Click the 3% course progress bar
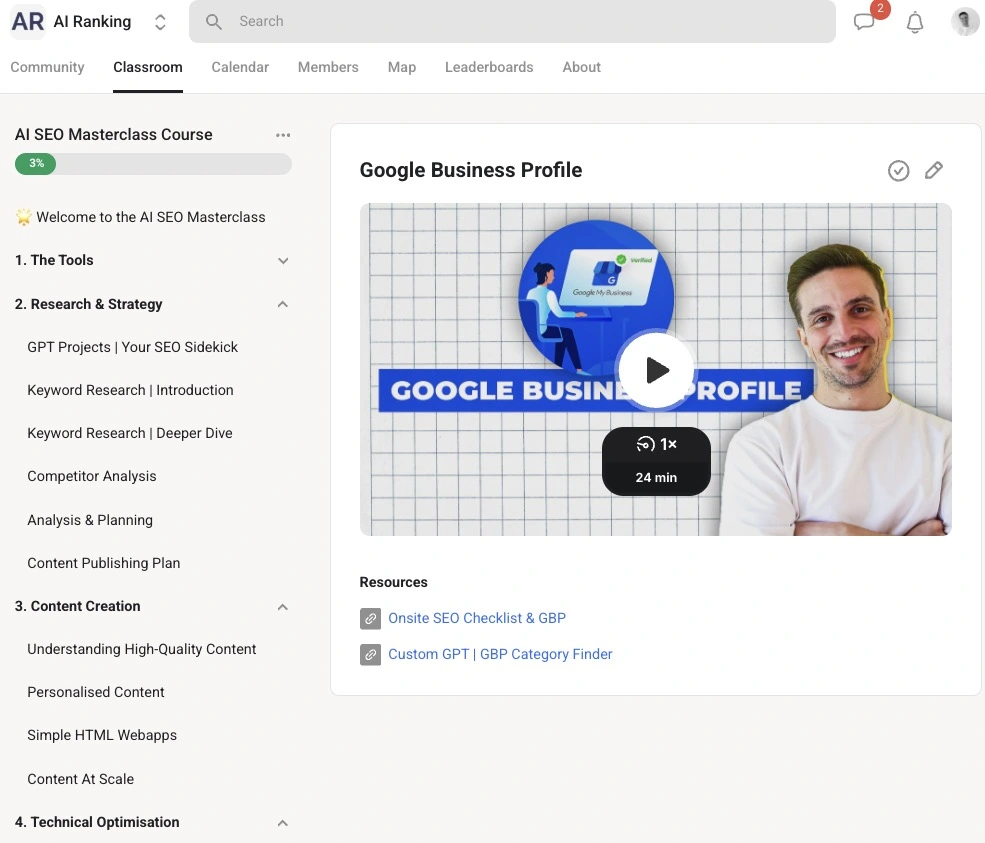Image resolution: width=985 pixels, height=843 pixels. click(x=153, y=164)
